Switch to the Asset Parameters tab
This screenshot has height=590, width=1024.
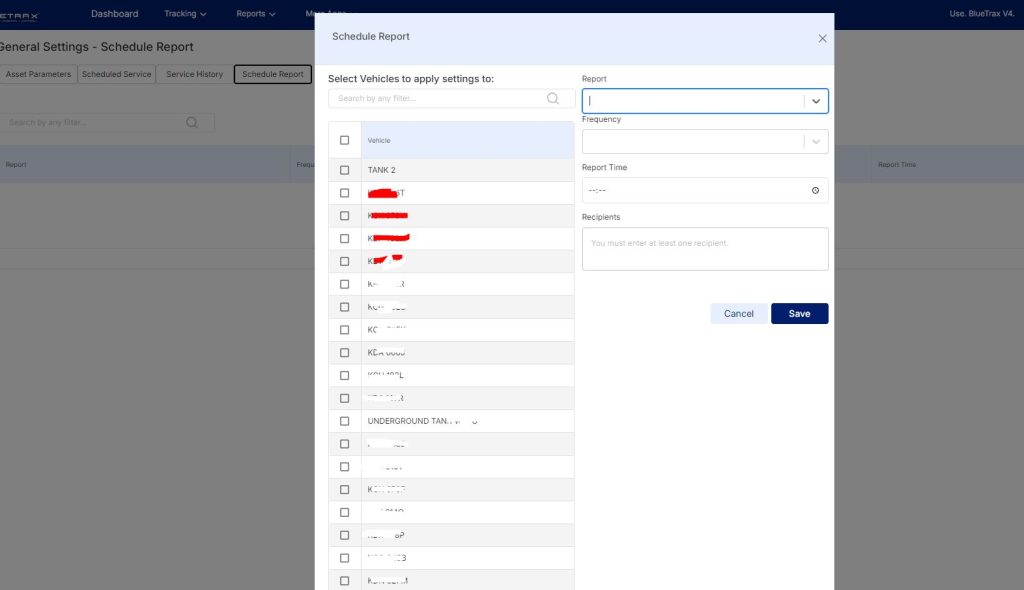pos(38,74)
